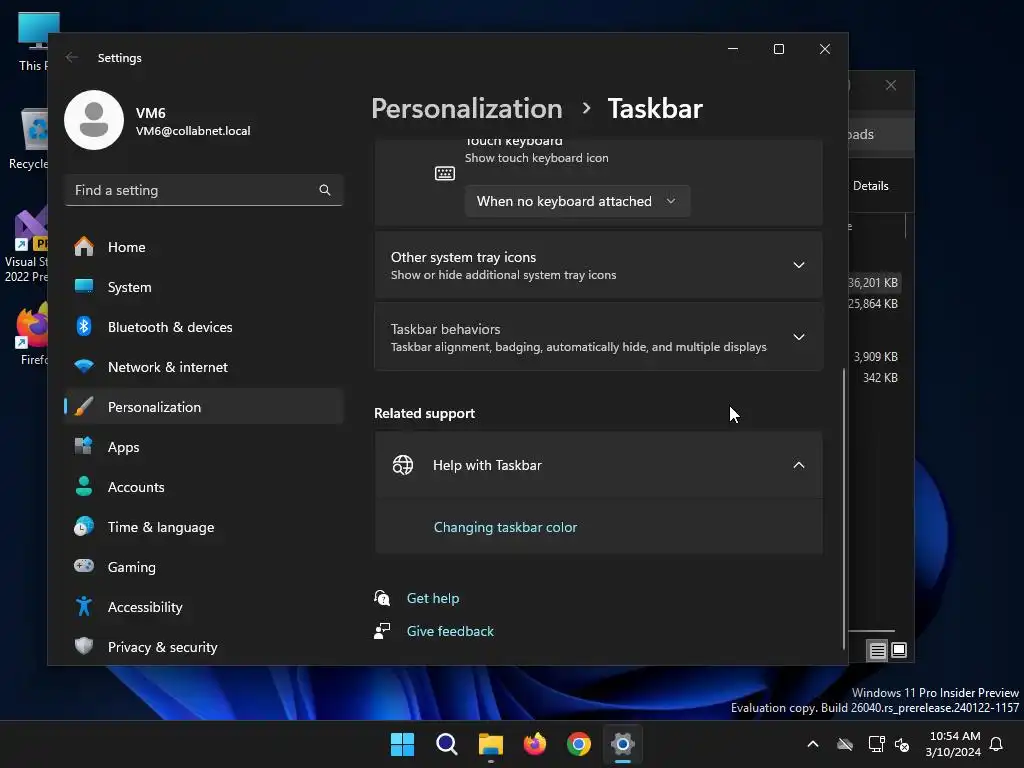The image size is (1024, 768).
Task: Click the back arrow in Settings
Action: pyautogui.click(x=72, y=57)
